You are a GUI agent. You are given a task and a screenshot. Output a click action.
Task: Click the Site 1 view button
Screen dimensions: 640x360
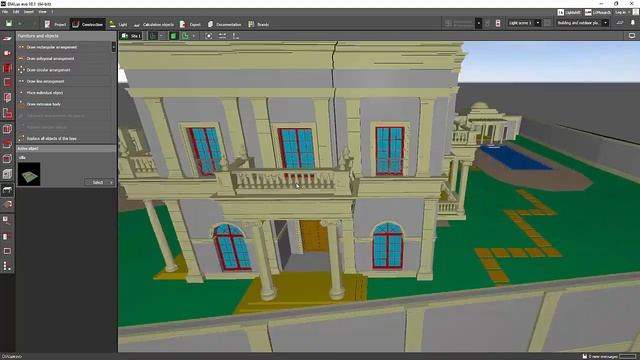(131, 36)
